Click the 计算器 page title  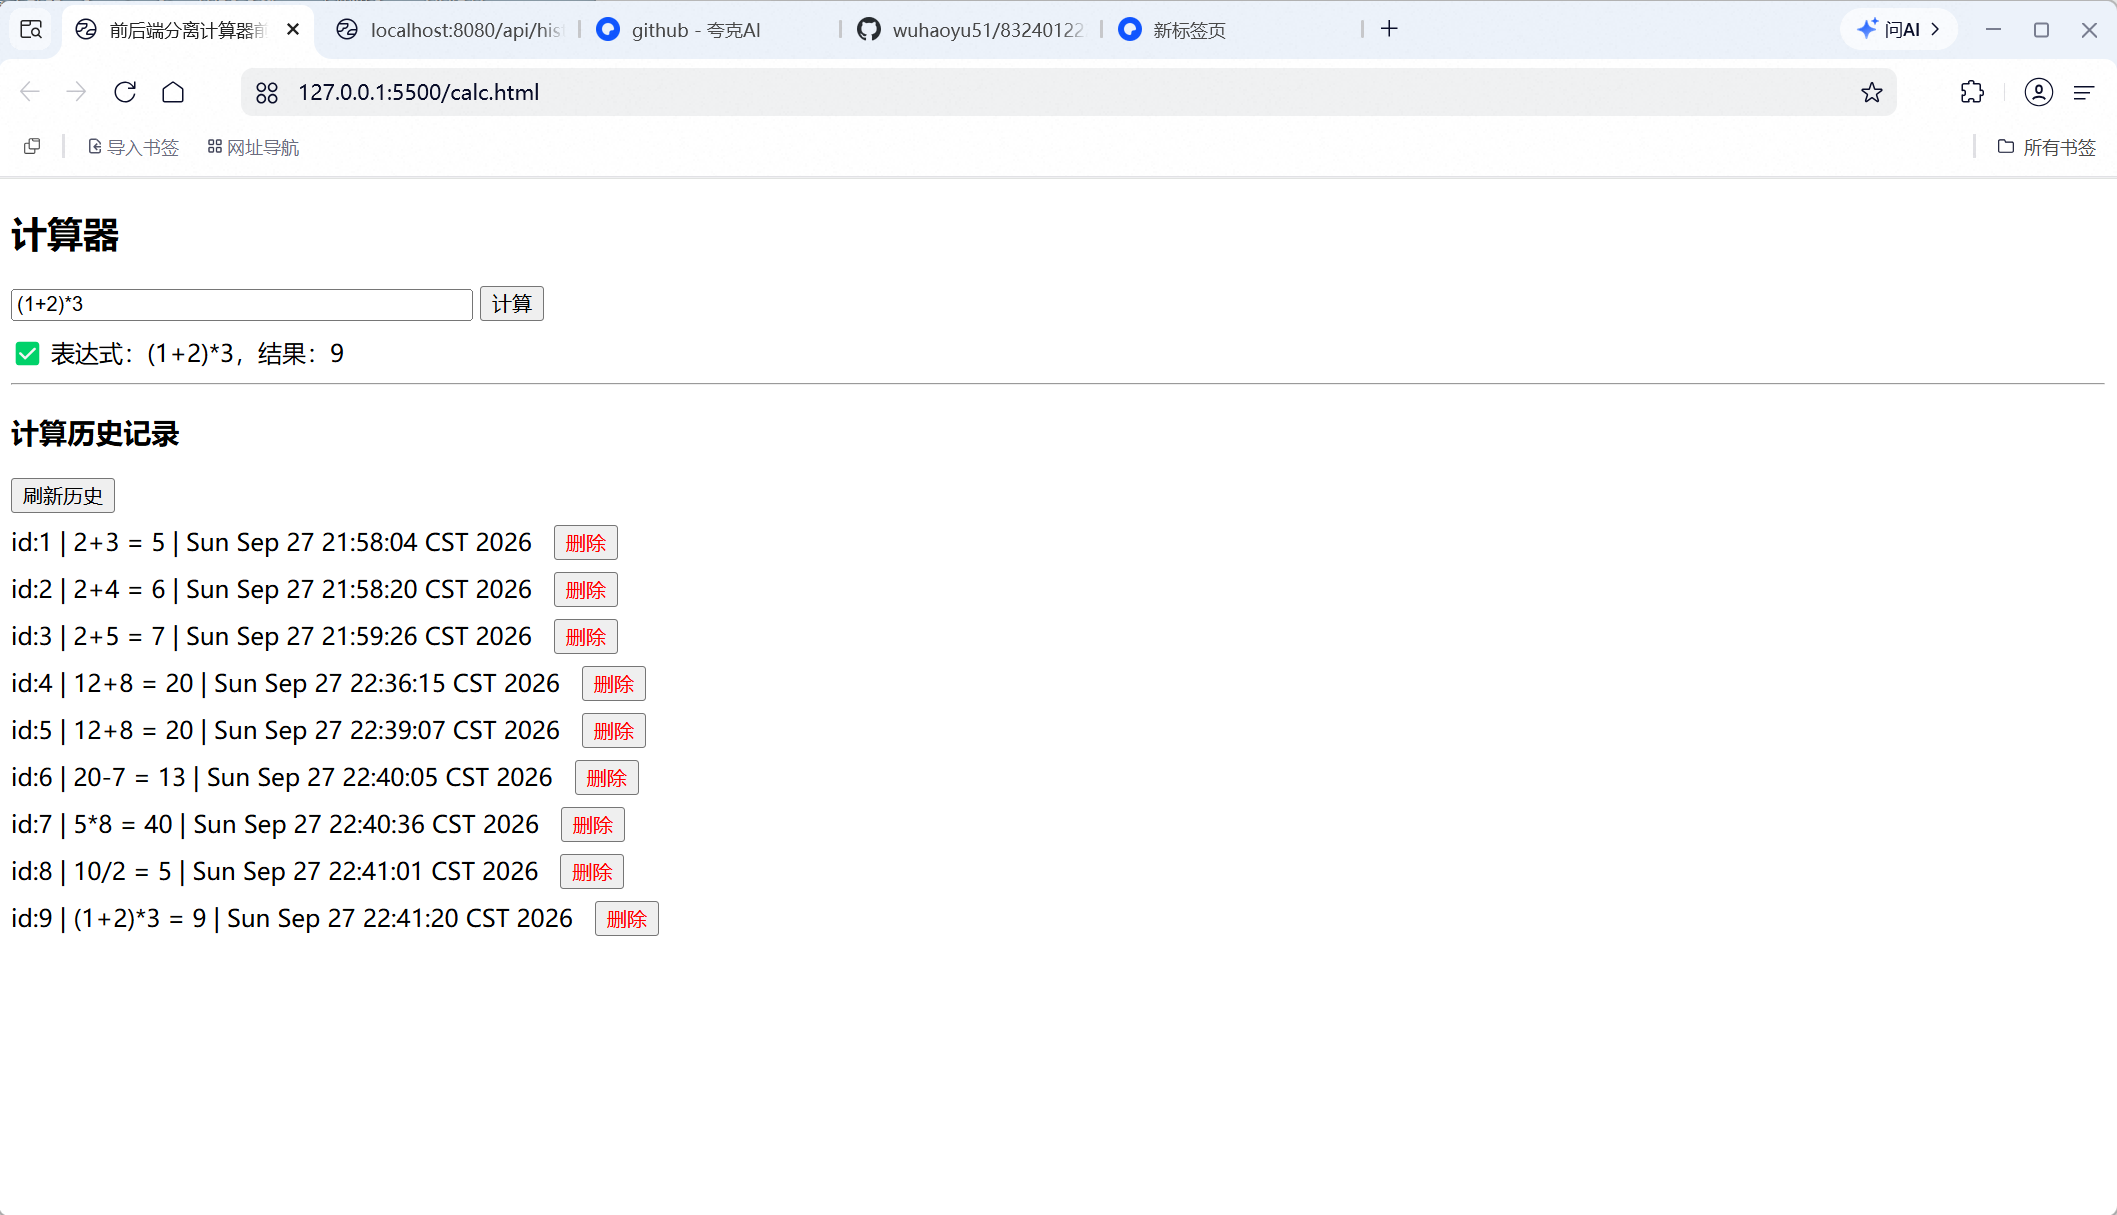point(65,236)
